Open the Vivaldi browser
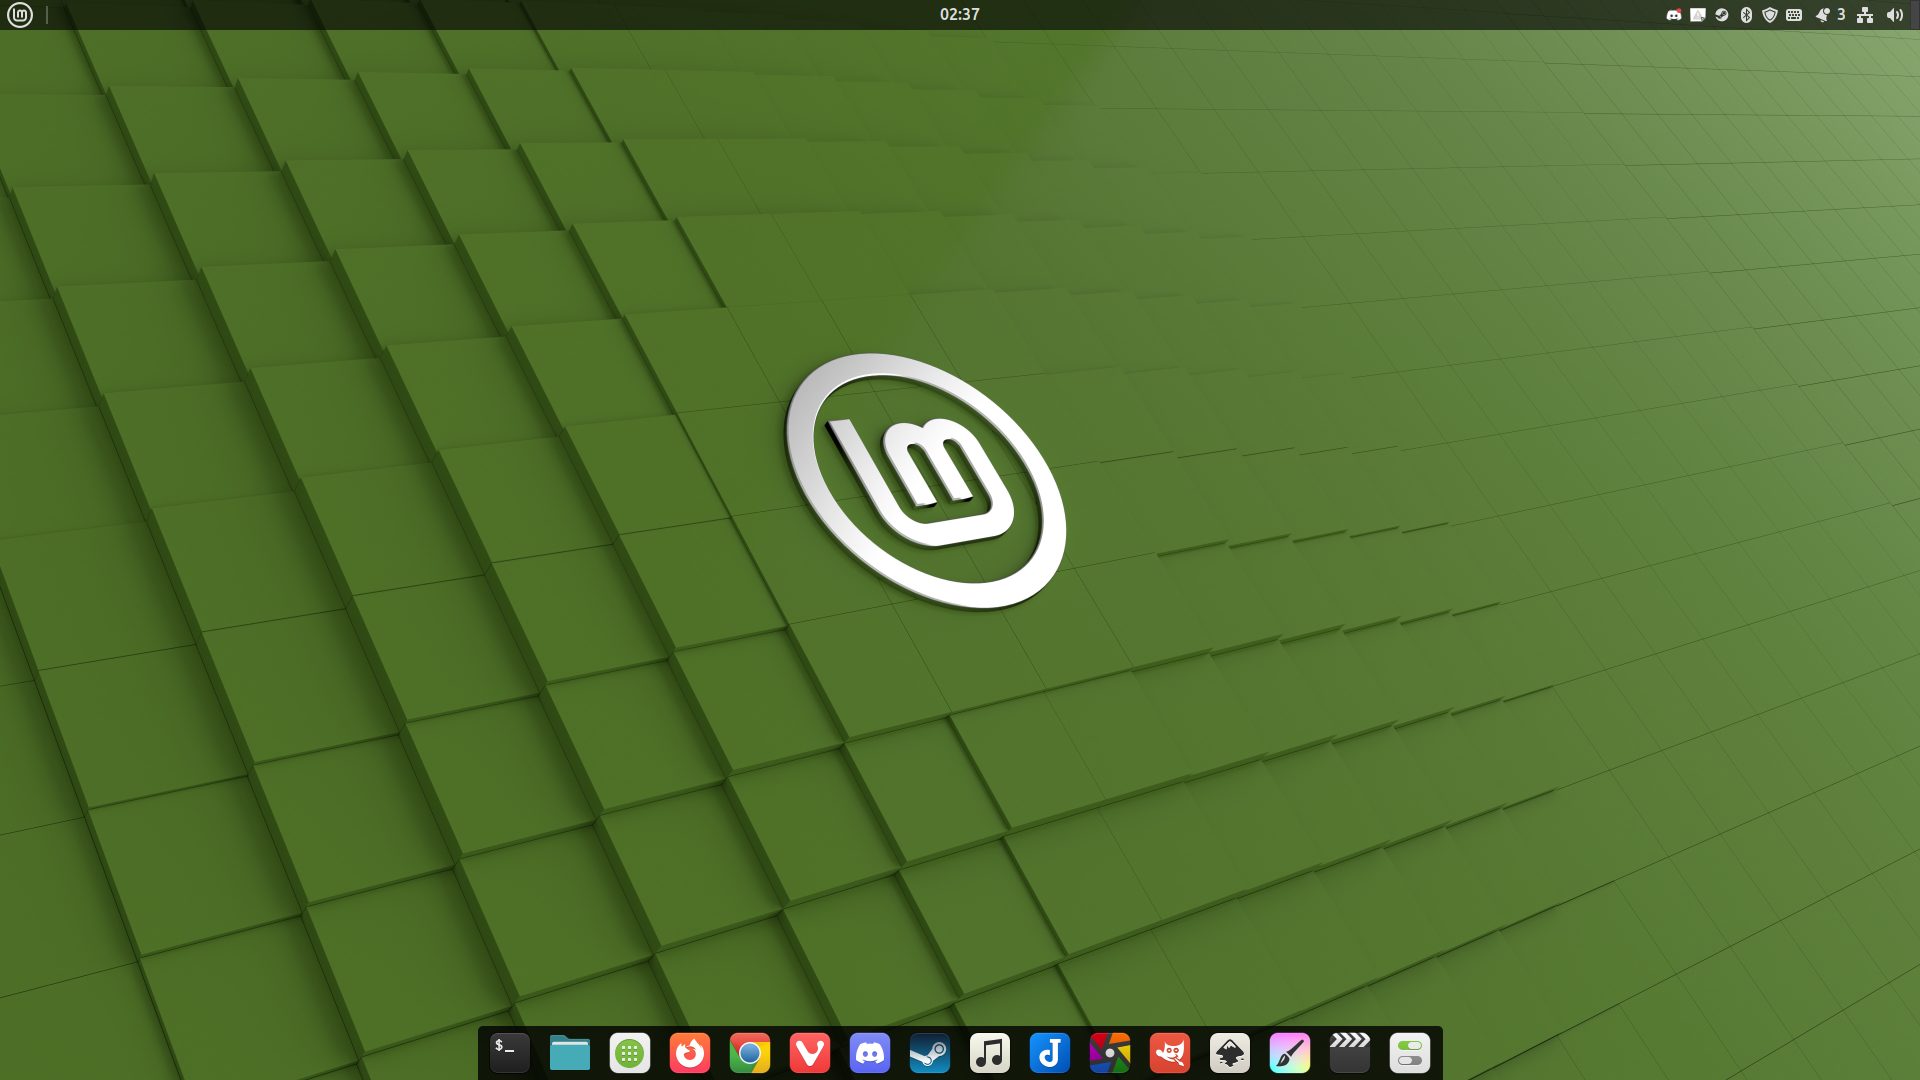This screenshot has height=1080, width=1920. point(809,1053)
